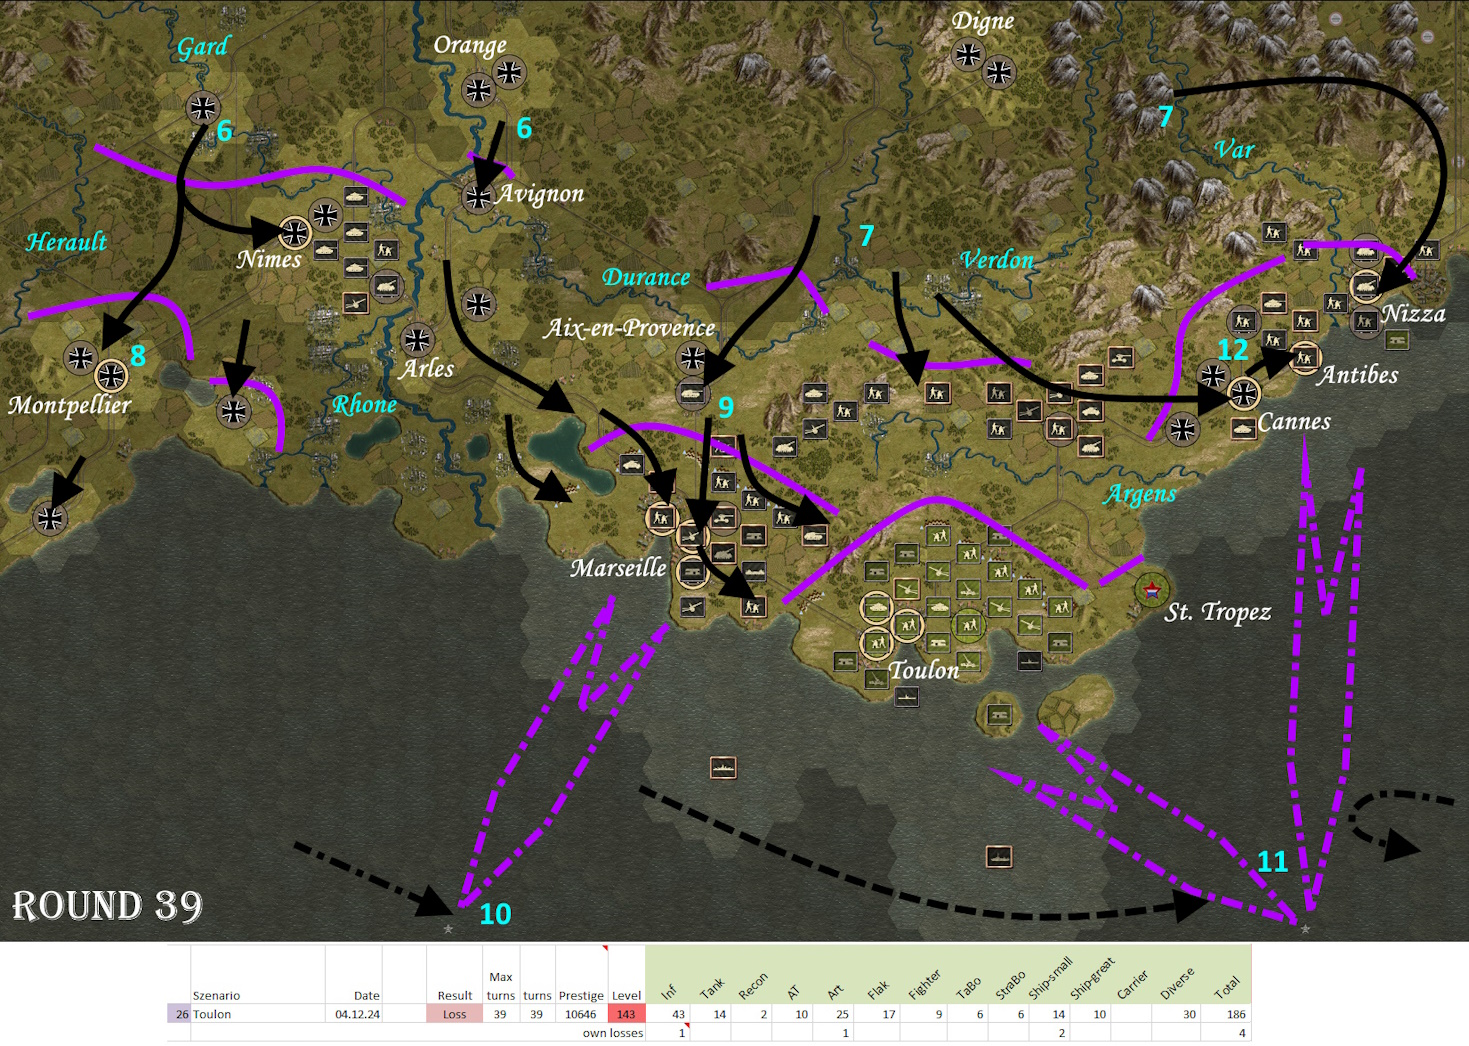Click the date cell 04.12.24

(354, 1014)
